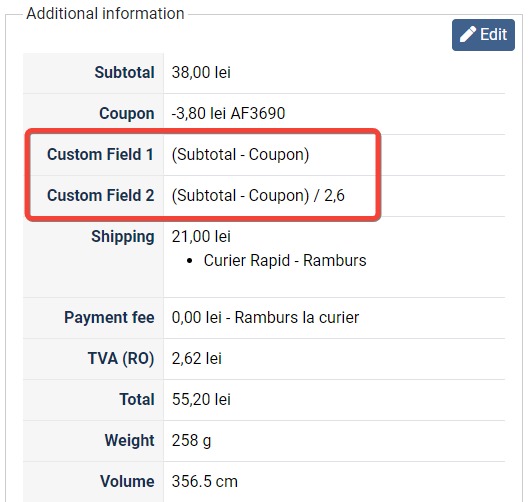The width and height of the screenshot is (531, 502).
Task: Click the Payment fee label
Action: coord(109,318)
